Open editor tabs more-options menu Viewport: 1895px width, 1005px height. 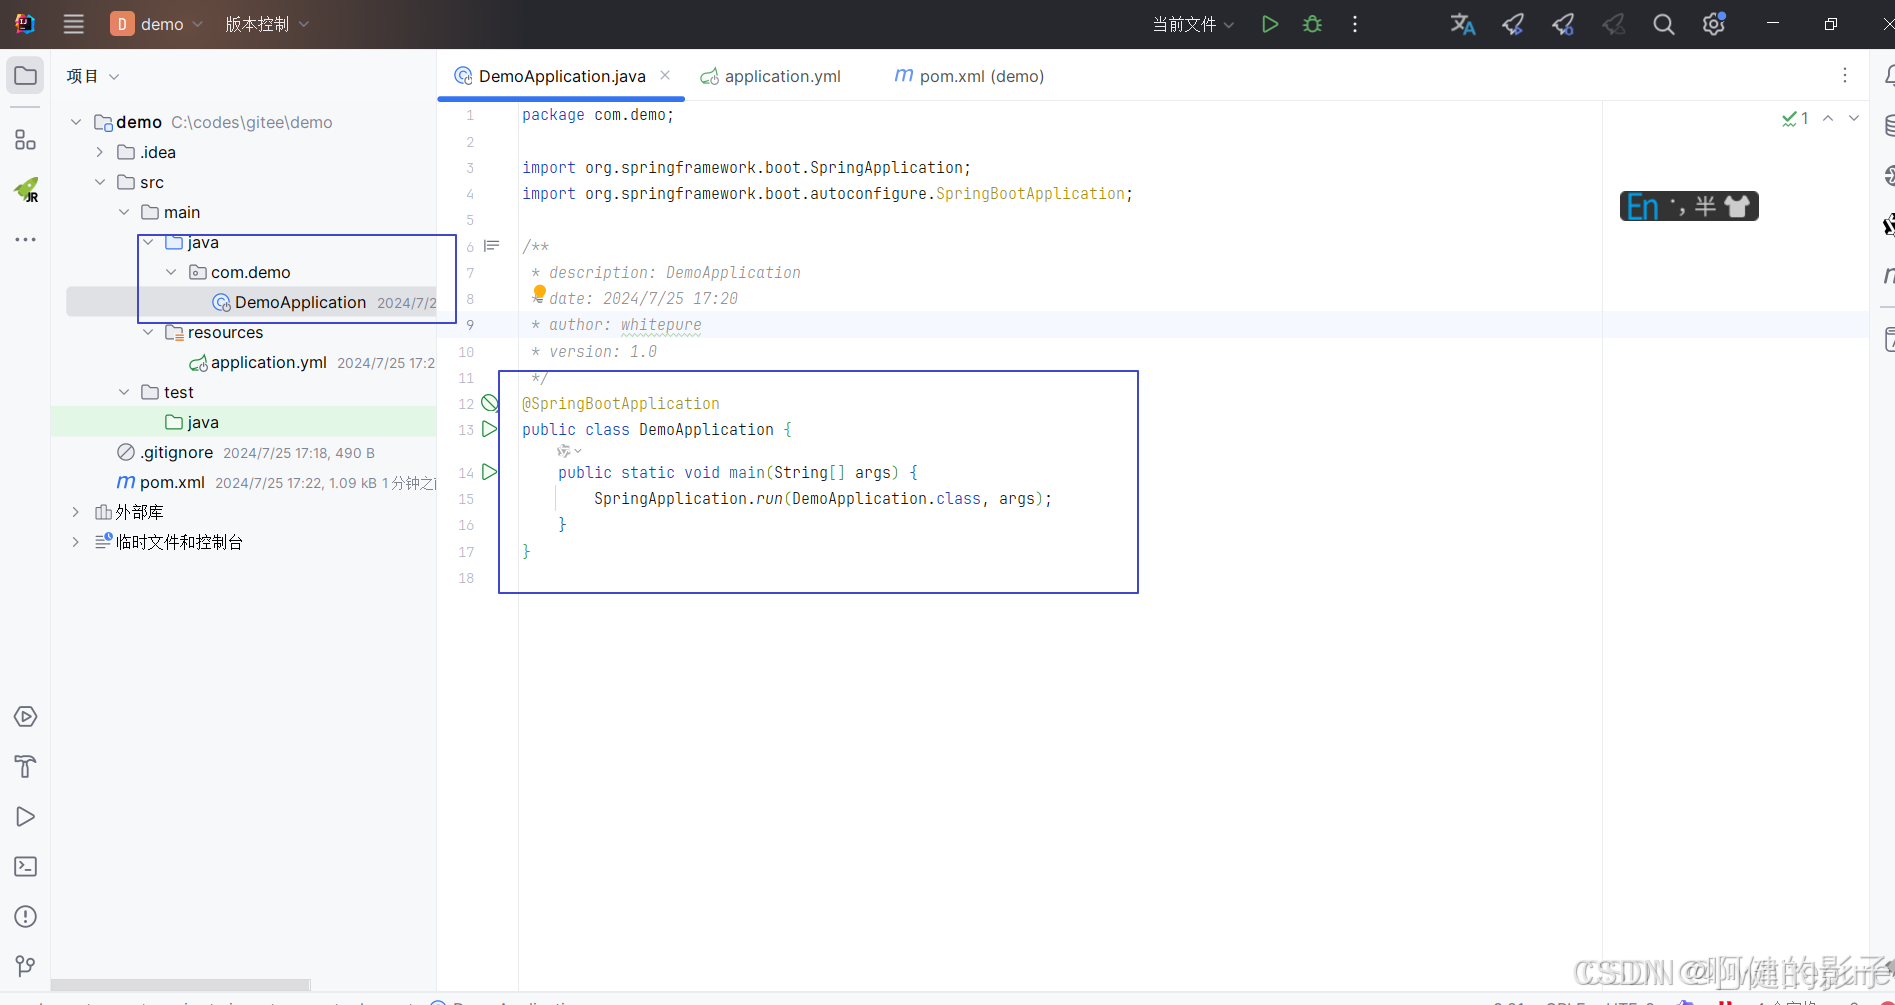[x=1845, y=76]
